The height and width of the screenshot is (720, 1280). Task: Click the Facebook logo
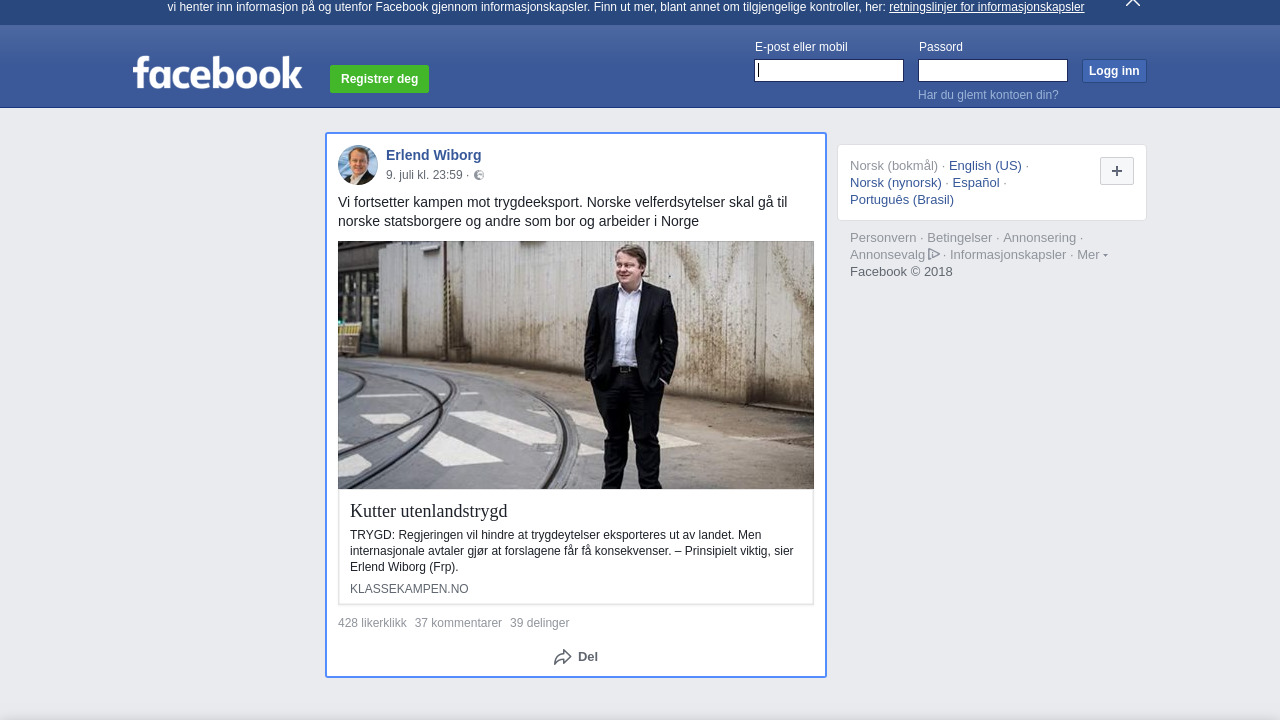[217, 73]
